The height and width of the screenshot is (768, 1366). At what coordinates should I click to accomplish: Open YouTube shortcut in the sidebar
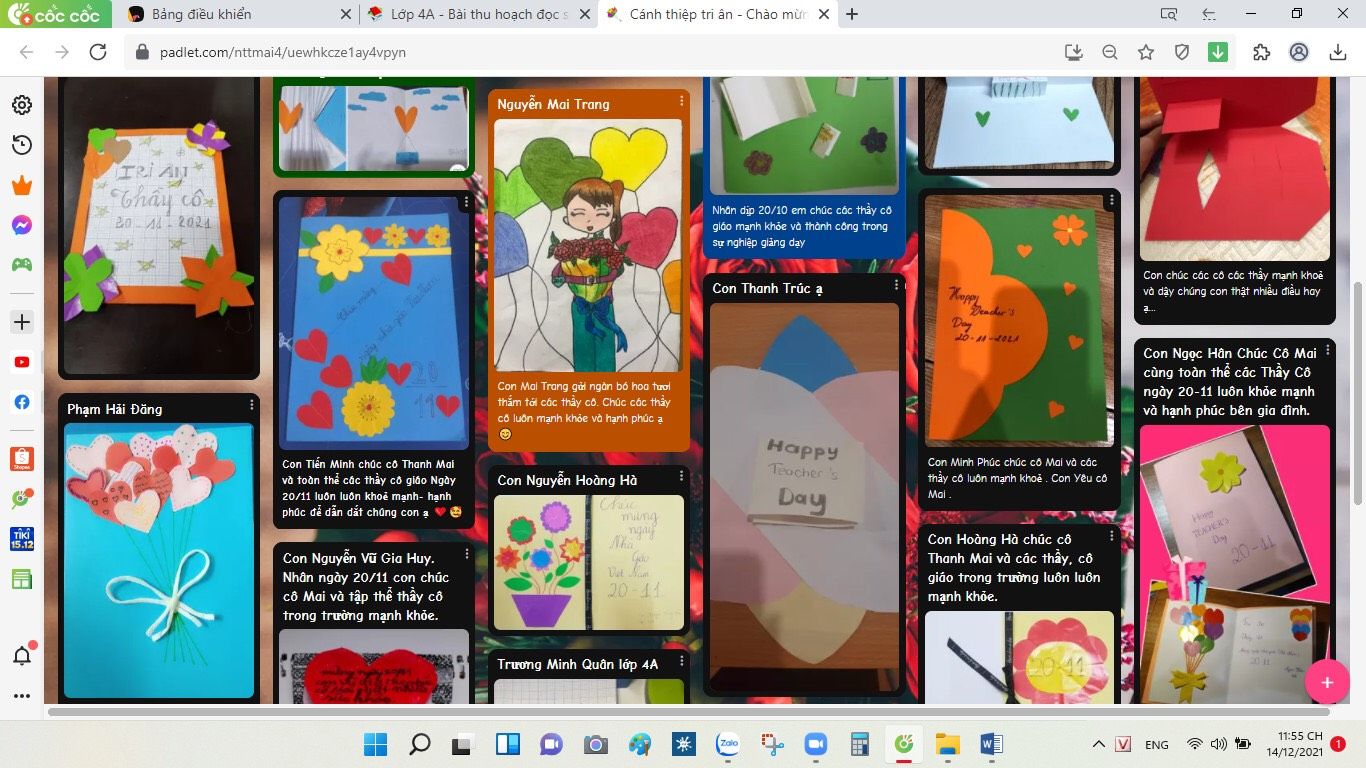coord(22,362)
